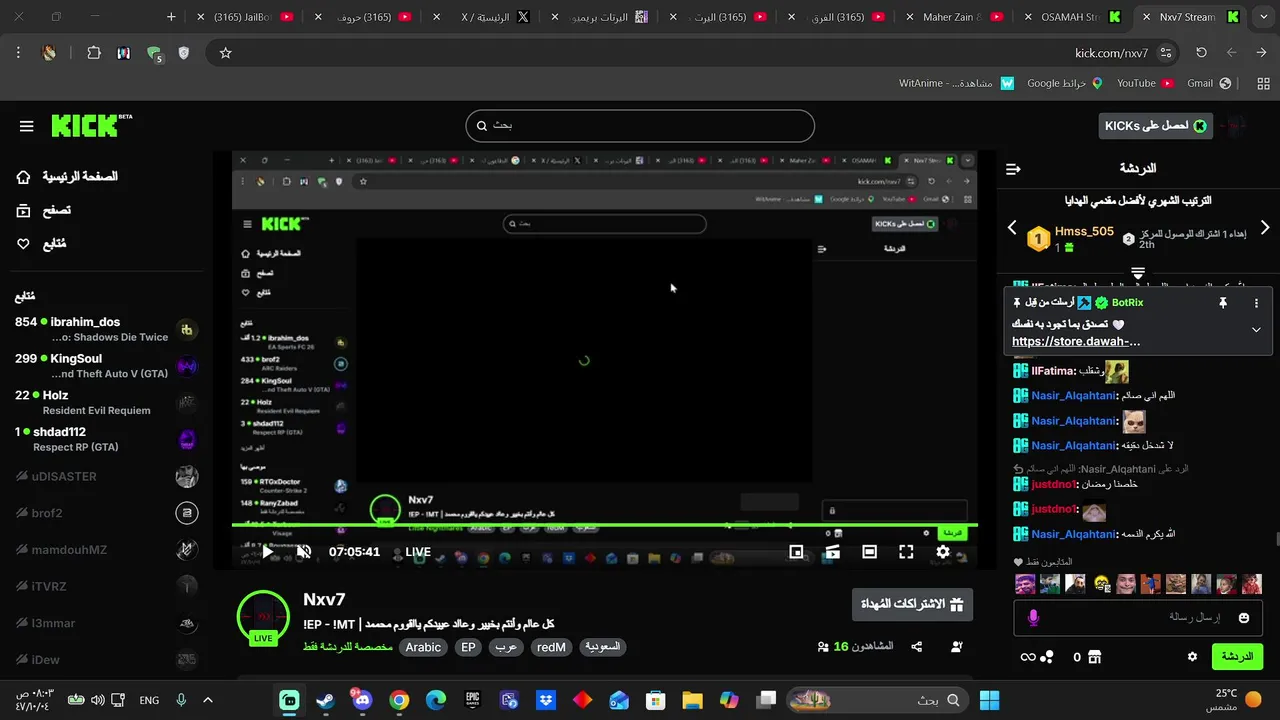This screenshot has width=1280, height=720.
Task: Click the green stream progress bar
Action: point(604,525)
